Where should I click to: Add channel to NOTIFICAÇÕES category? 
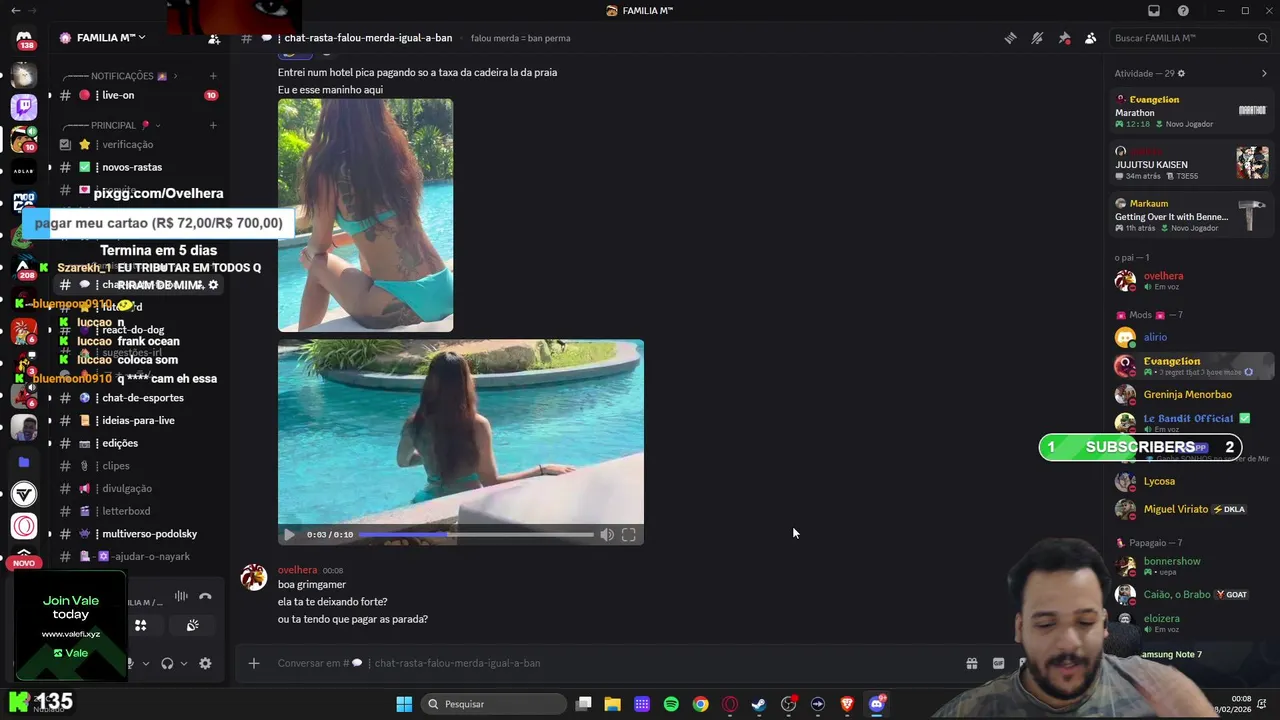tap(213, 76)
